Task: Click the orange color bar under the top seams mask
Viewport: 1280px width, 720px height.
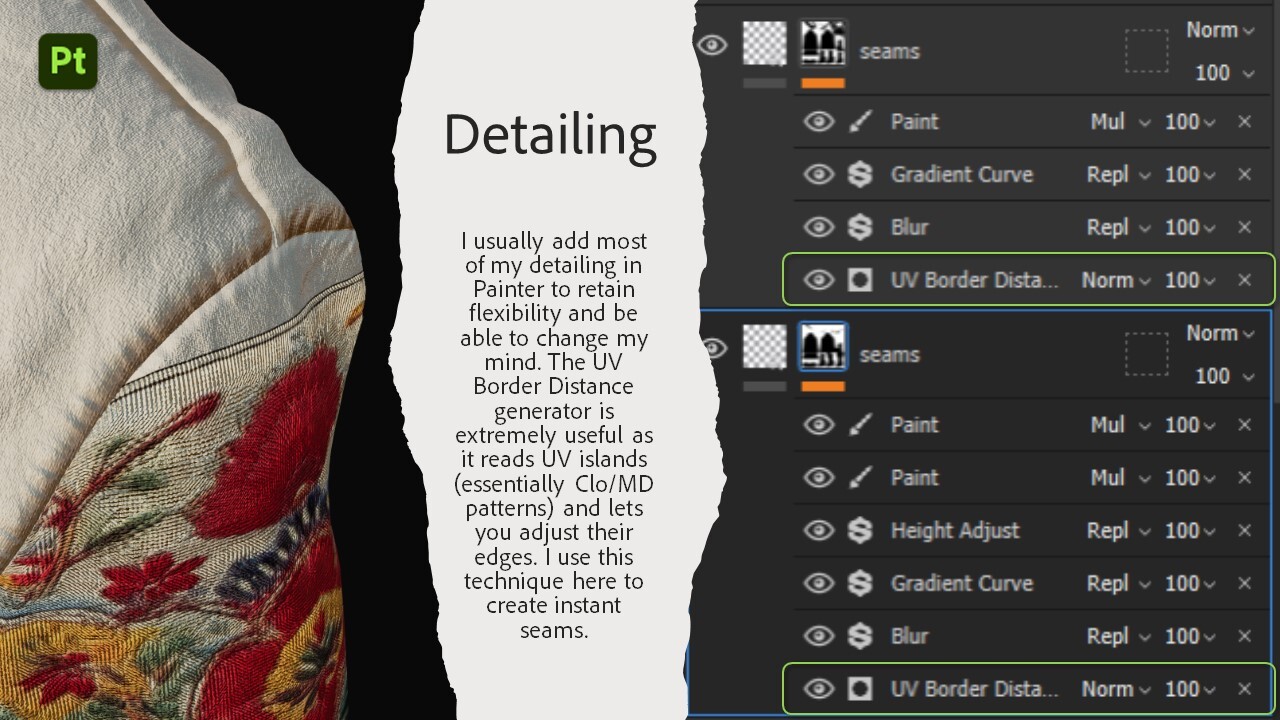Action: tap(823, 83)
